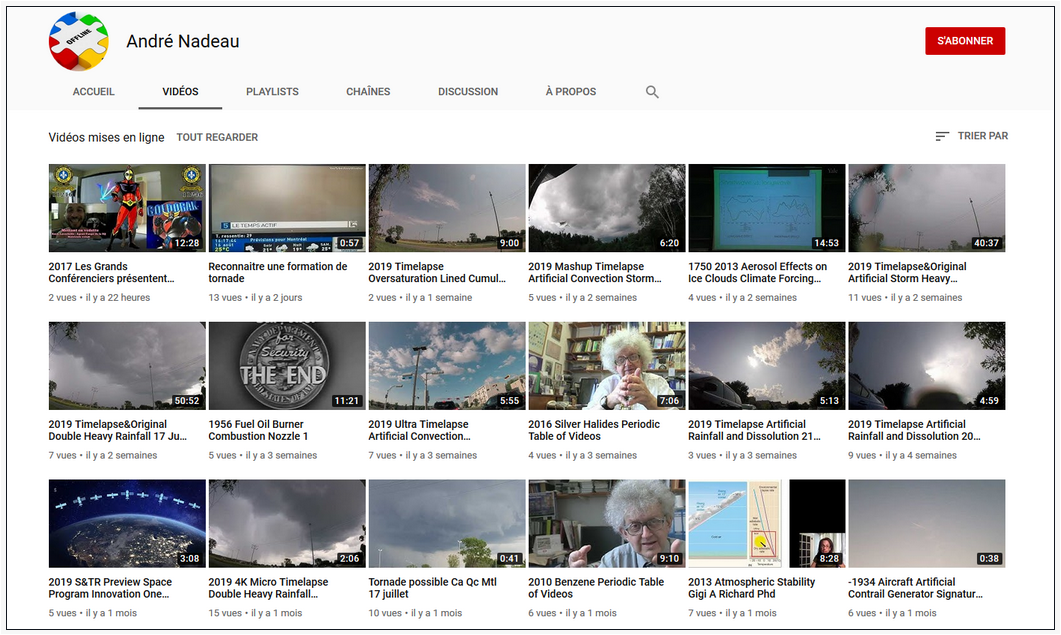Open thumbnail of 1750 2013 Aerosol Effects video
Image resolution: width=1061 pixels, height=635 pixels.
click(767, 208)
